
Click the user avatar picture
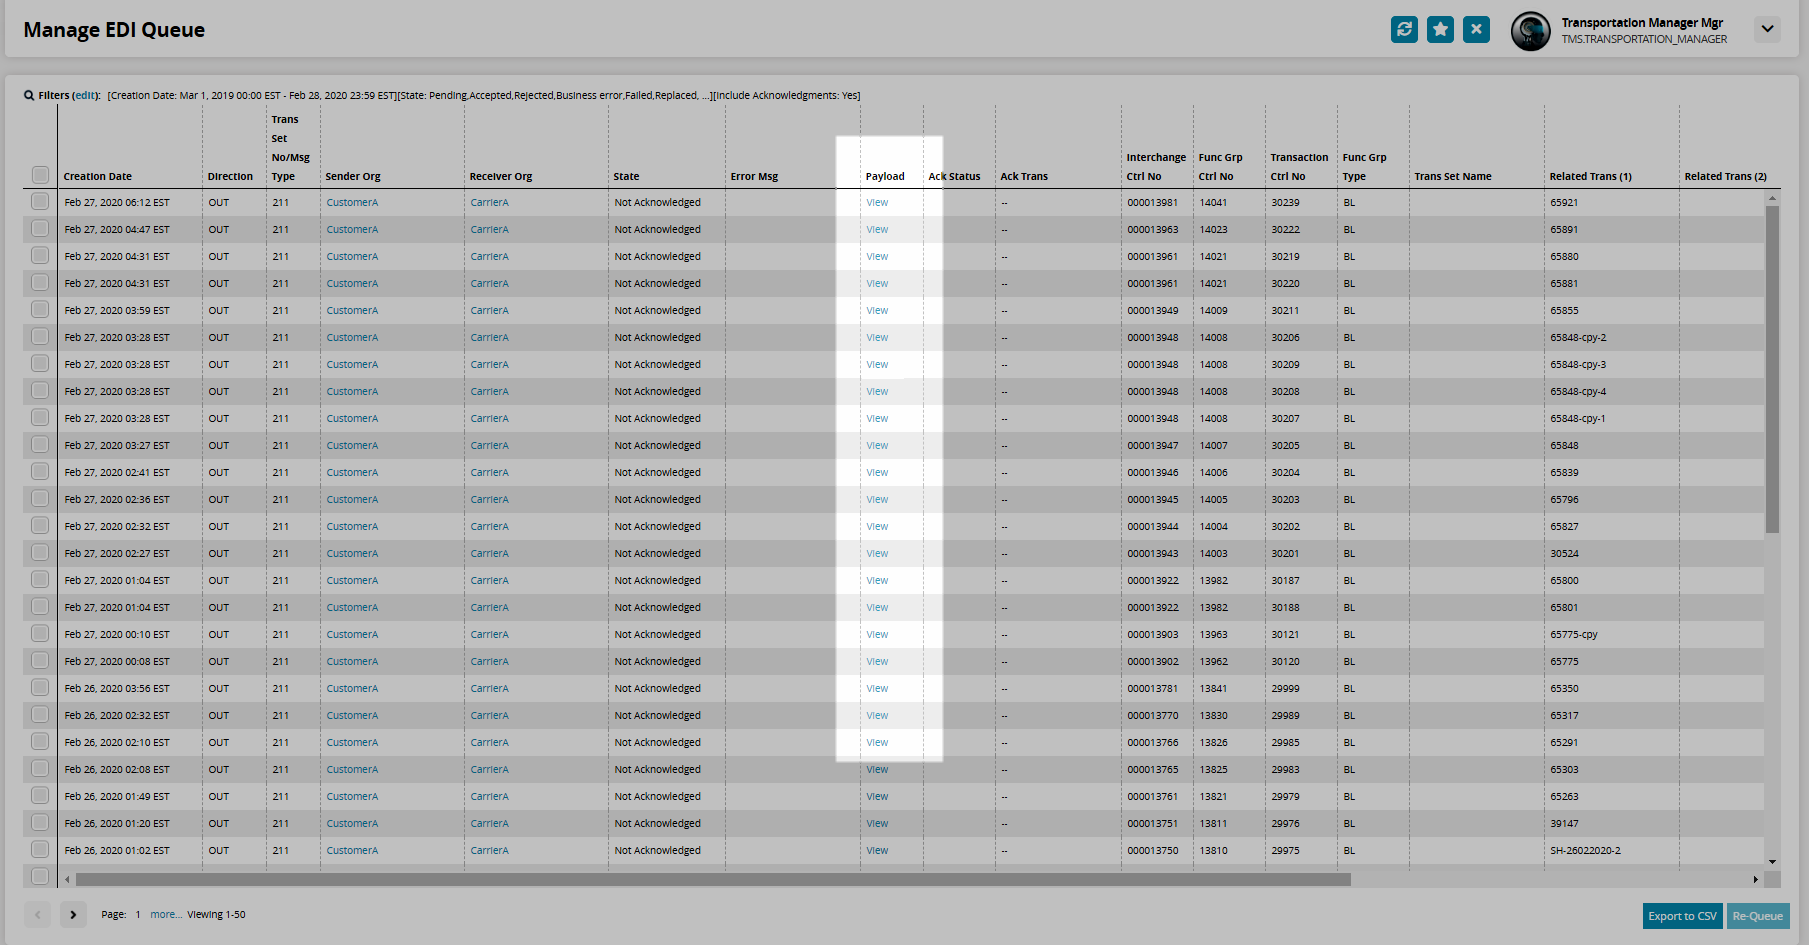[1530, 31]
